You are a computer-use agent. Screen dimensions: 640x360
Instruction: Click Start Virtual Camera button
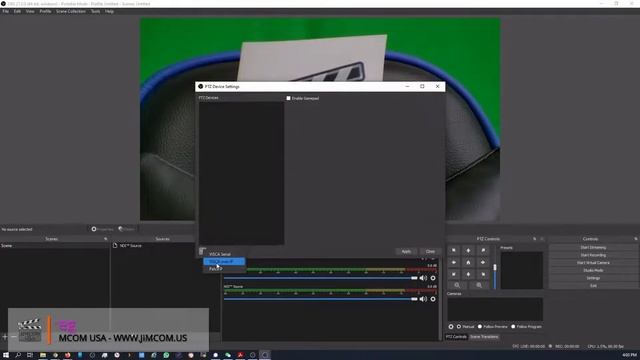(x=593, y=263)
